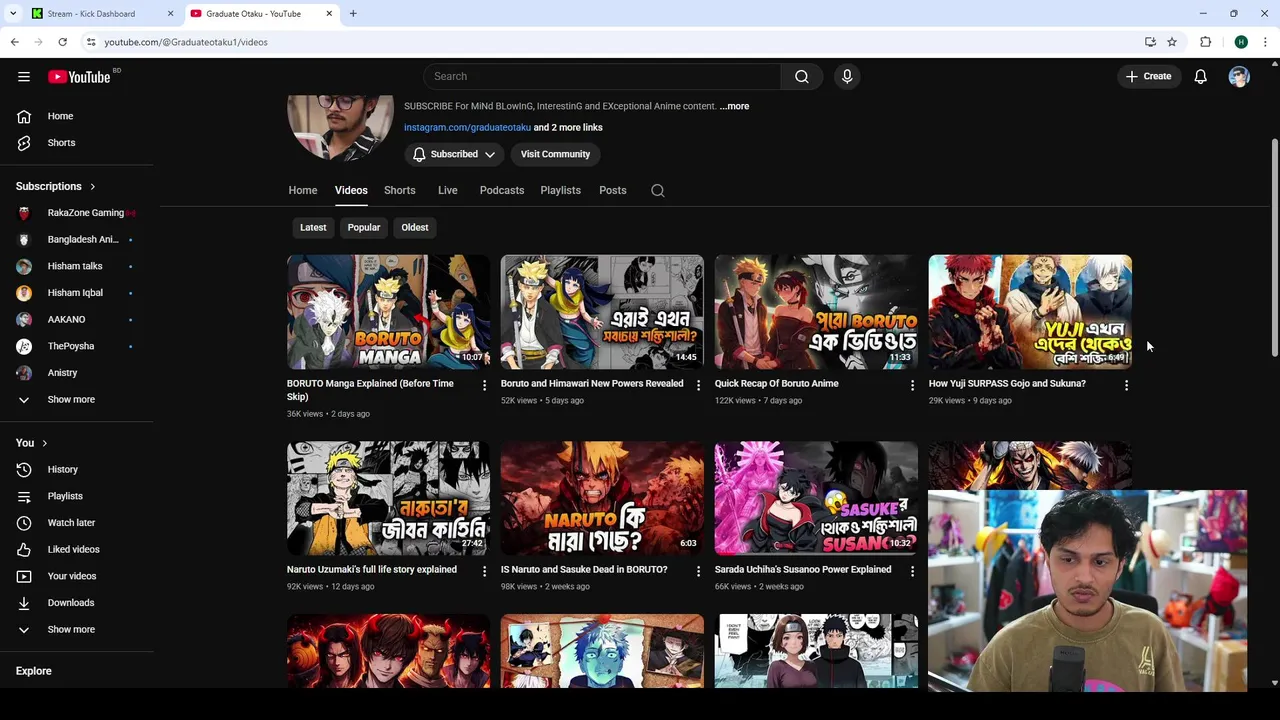Play BORUTO Manga Explained thumbnail
The height and width of the screenshot is (720, 1280).
(x=388, y=312)
